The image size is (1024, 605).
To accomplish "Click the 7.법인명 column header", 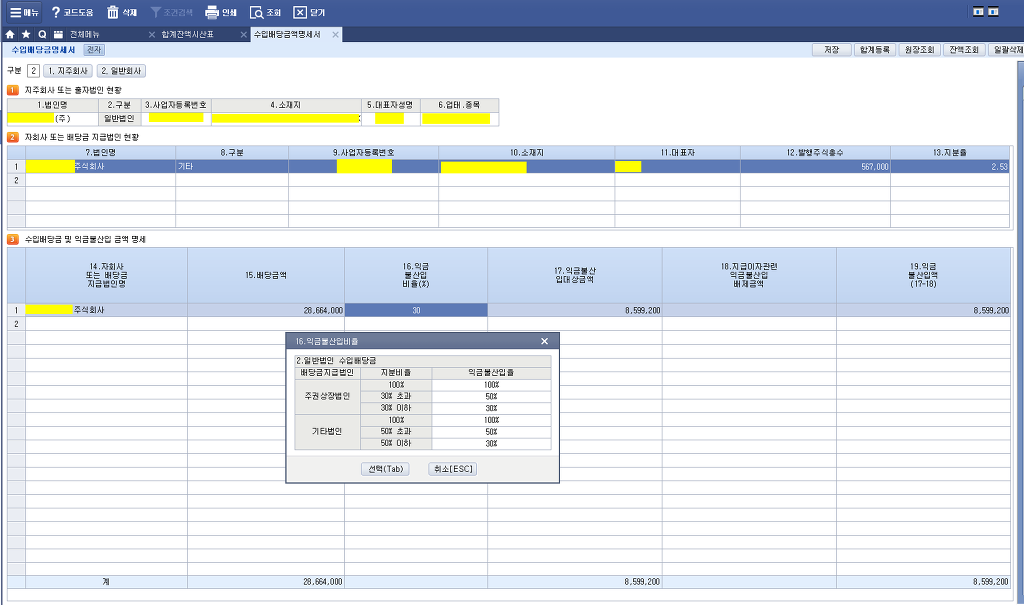I will [x=101, y=152].
